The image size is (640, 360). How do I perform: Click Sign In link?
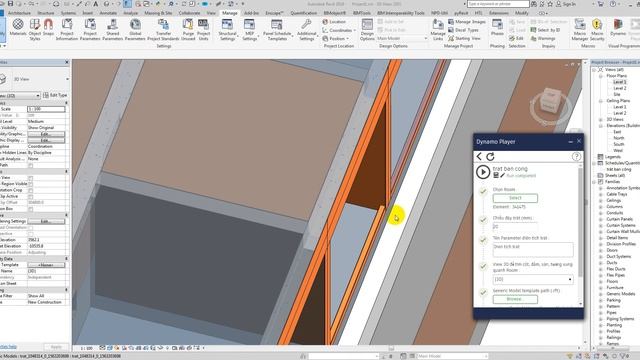569,4
